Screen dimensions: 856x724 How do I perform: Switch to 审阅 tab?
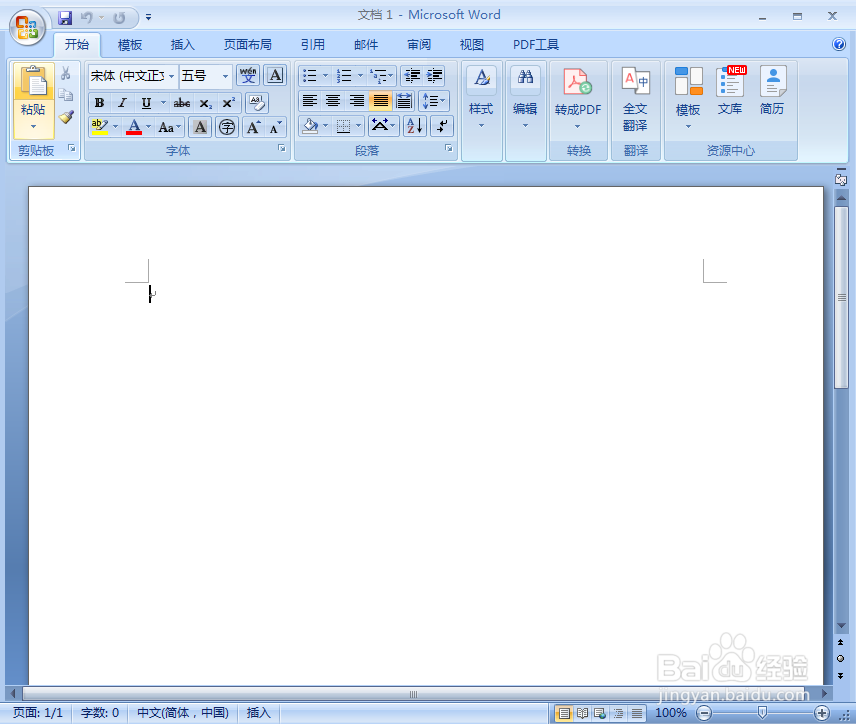click(x=419, y=45)
